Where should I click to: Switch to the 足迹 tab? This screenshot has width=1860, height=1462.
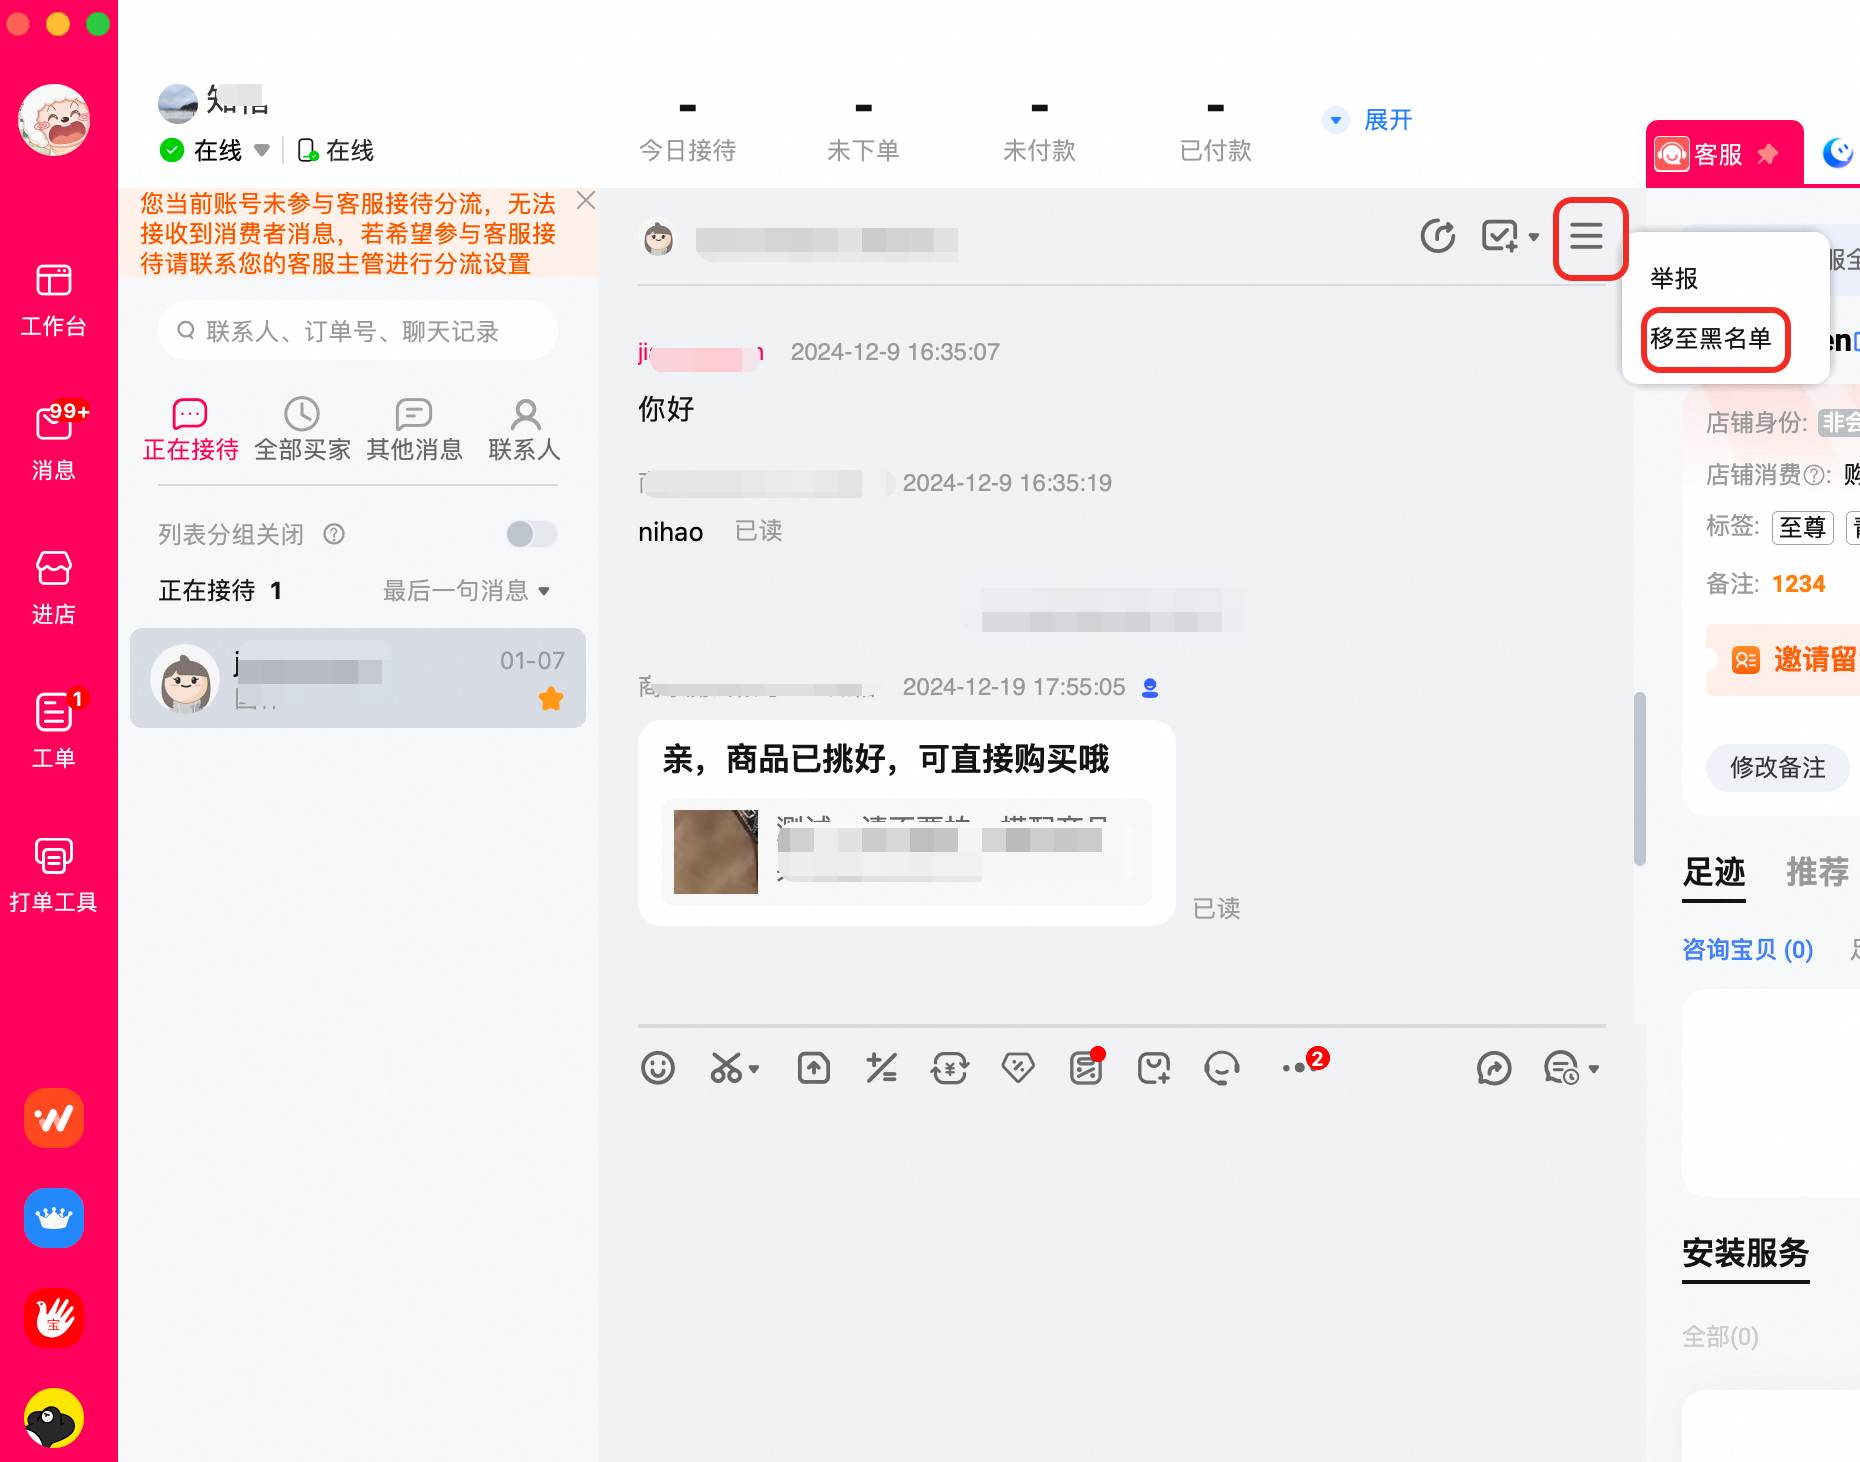tap(1713, 872)
